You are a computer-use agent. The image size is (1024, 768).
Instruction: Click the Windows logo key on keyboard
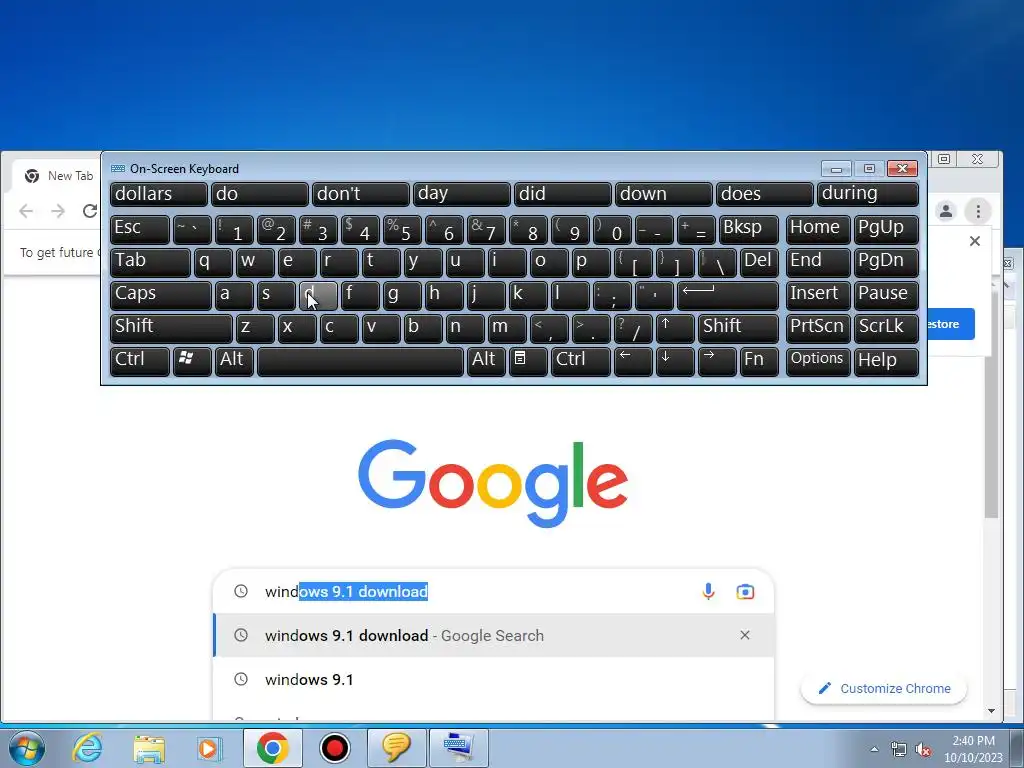192,361
